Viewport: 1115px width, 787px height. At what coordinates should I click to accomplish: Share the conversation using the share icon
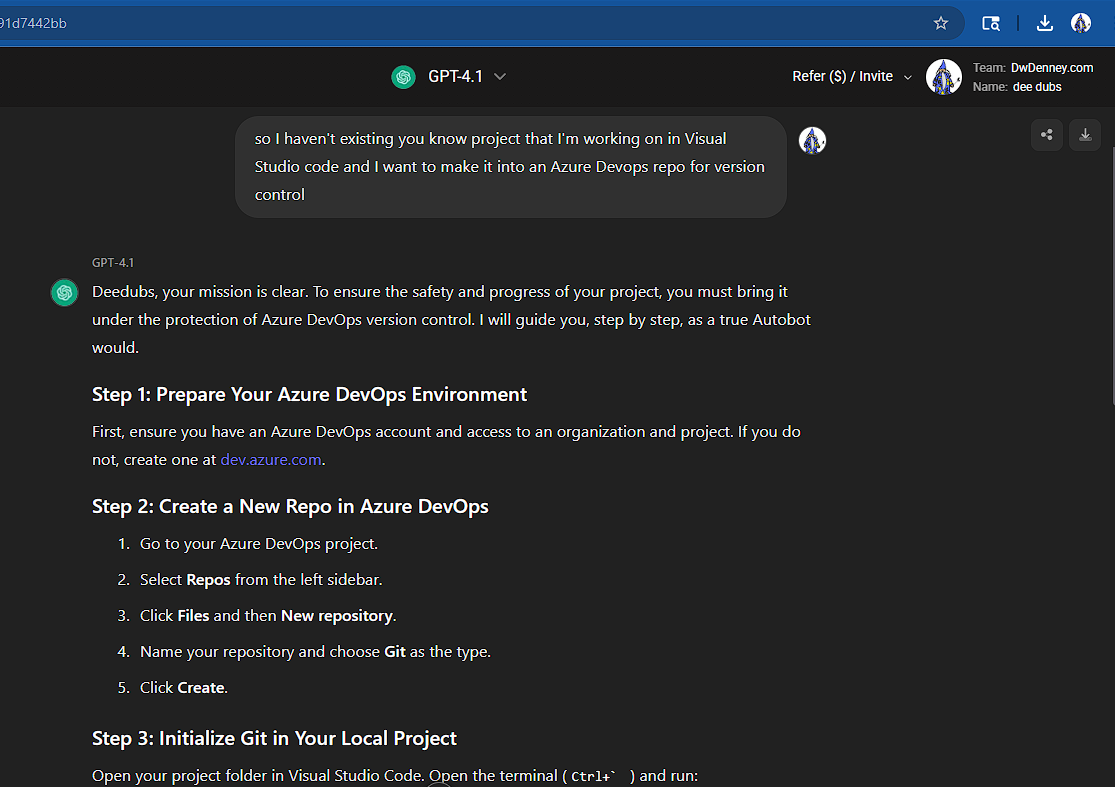point(1047,135)
